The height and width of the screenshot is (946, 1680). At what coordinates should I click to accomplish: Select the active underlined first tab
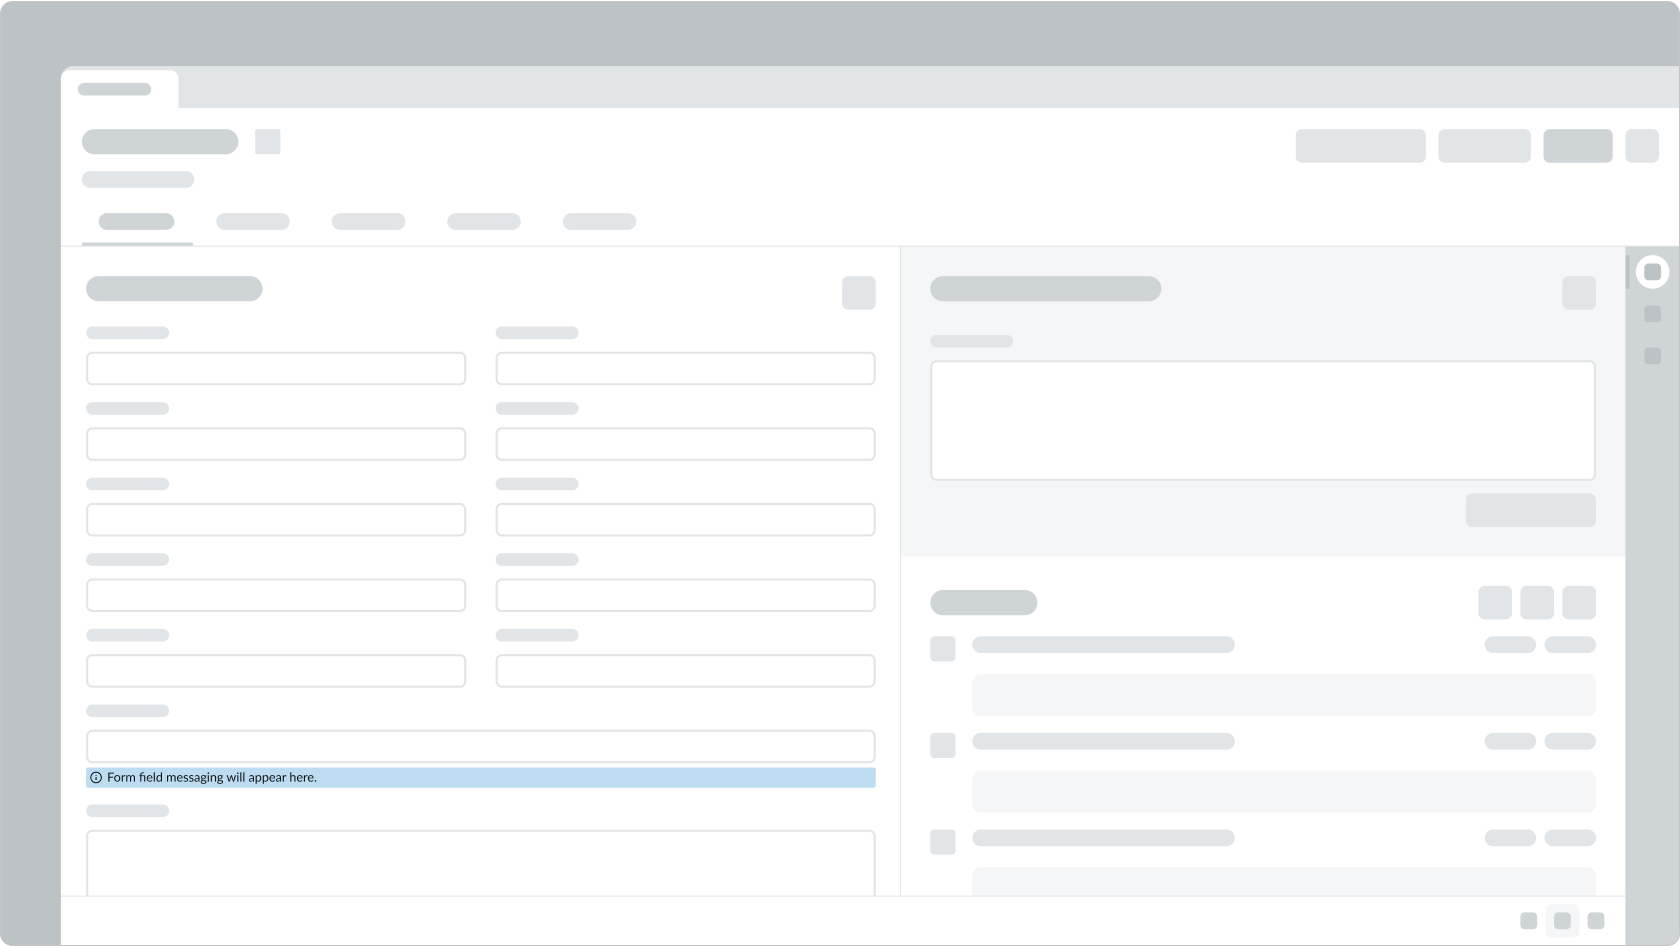coord(137,222)
